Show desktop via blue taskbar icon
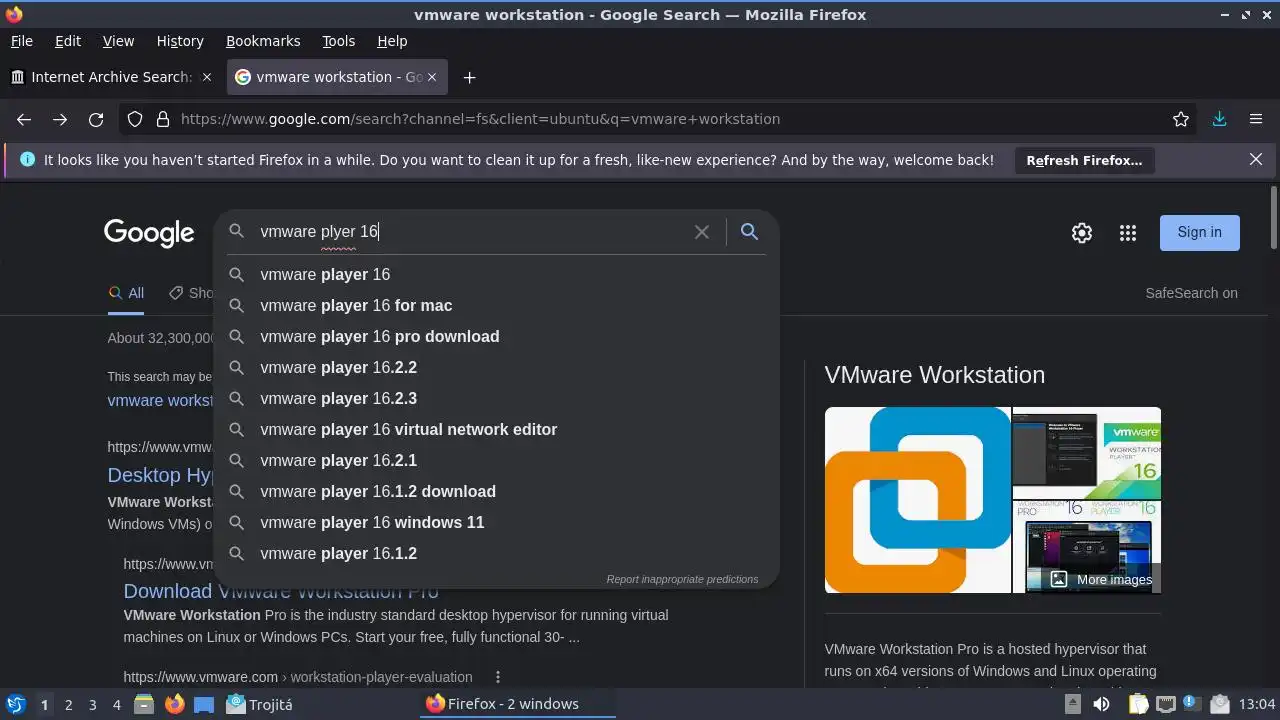This screenshot has height=720, width=1280. coord(204,704)
